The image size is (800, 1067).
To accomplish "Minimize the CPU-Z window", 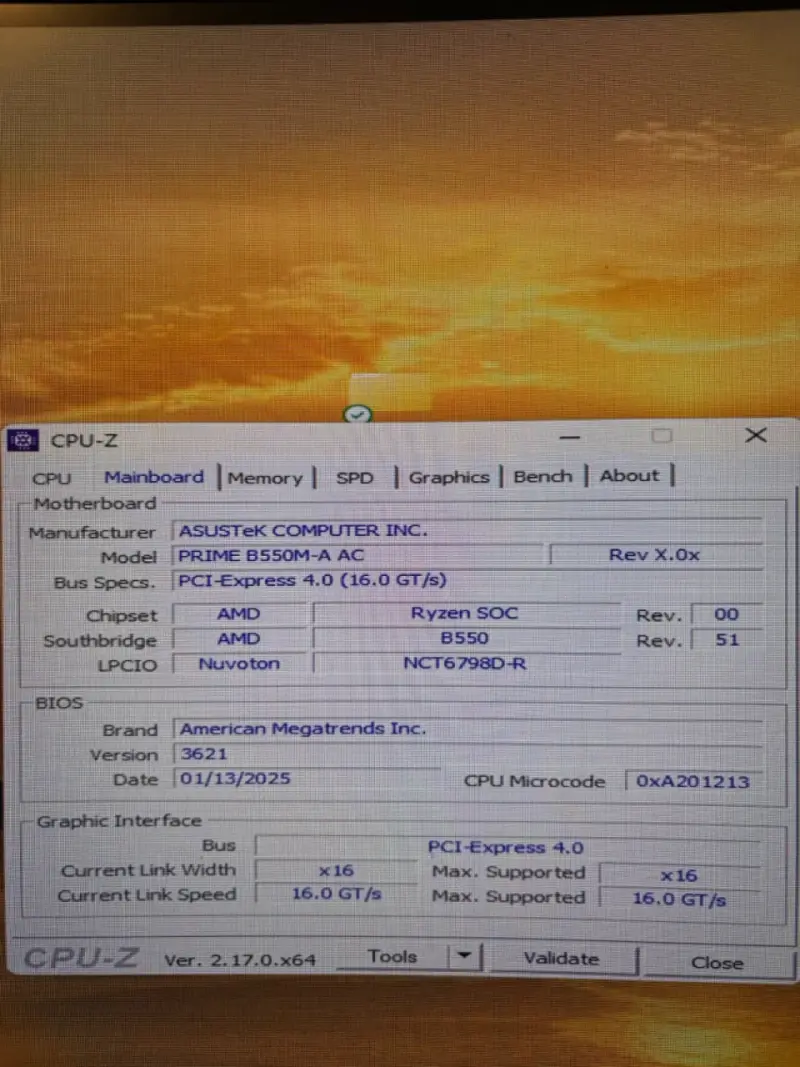I will pos(570,438).
